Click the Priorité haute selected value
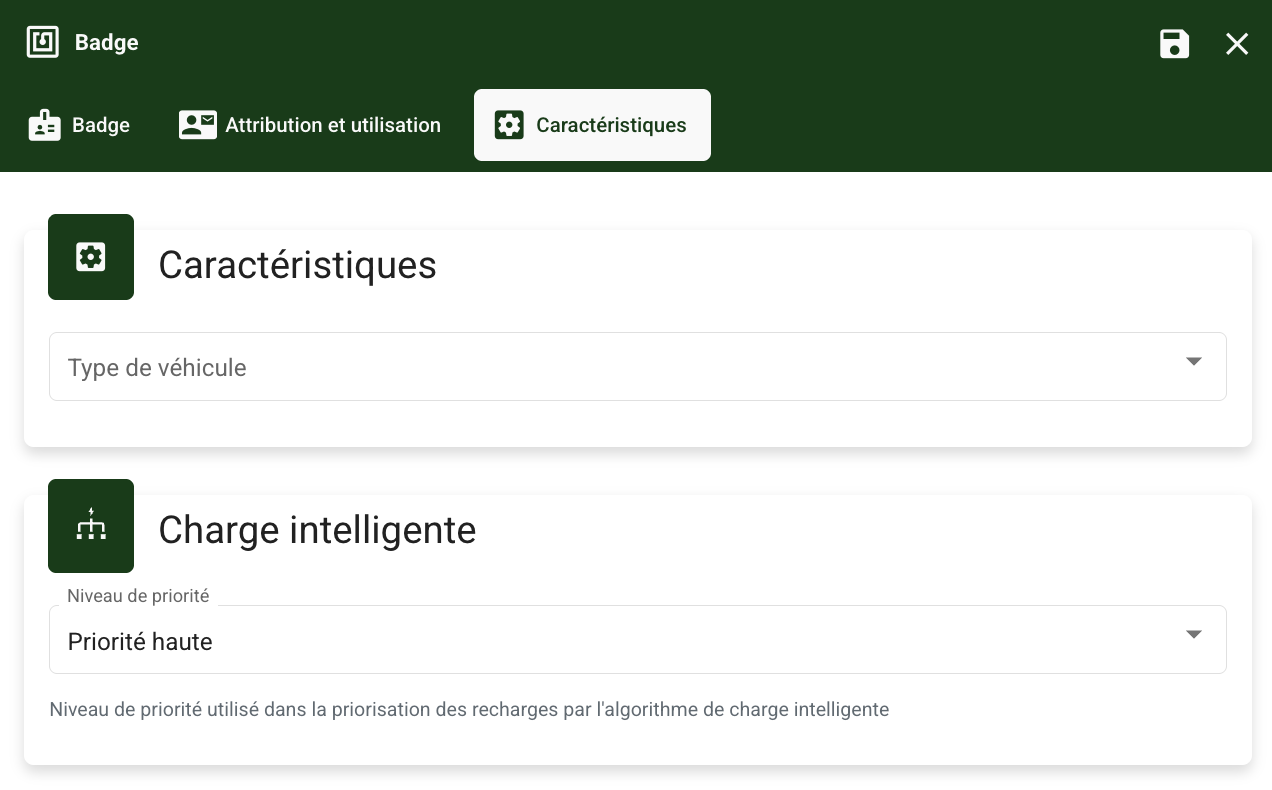The width and height of the screenshot is (1272, 790). click(140, 642)
